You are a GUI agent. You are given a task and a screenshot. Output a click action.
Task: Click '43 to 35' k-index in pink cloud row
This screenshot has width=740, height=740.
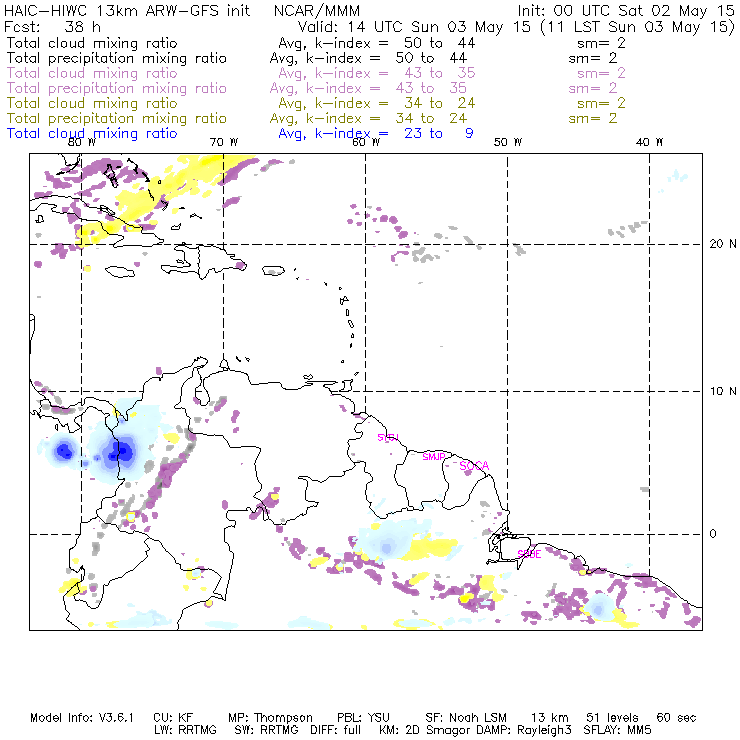pyautogui.click(x=439, y=73)
